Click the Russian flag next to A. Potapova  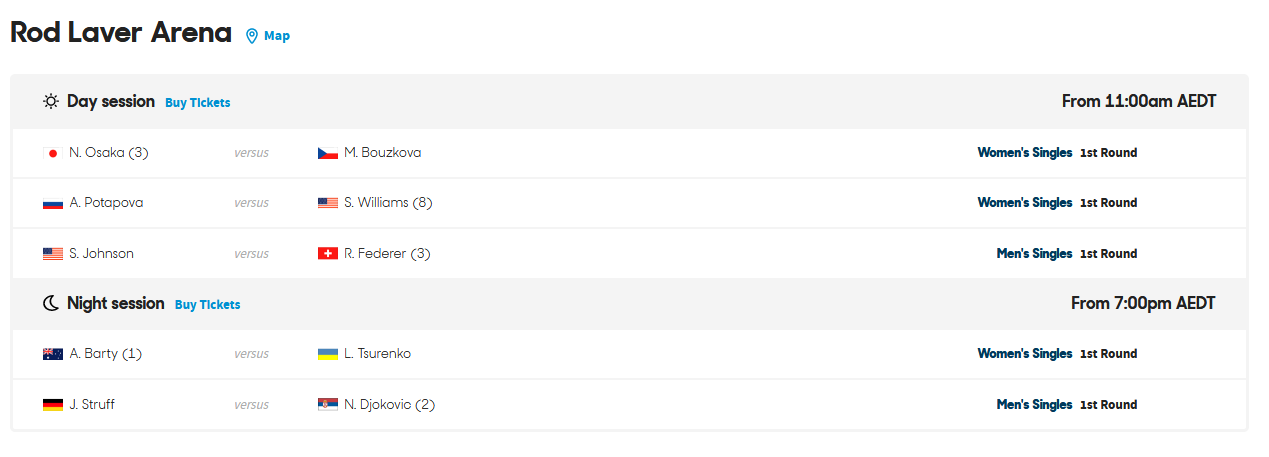53,203
